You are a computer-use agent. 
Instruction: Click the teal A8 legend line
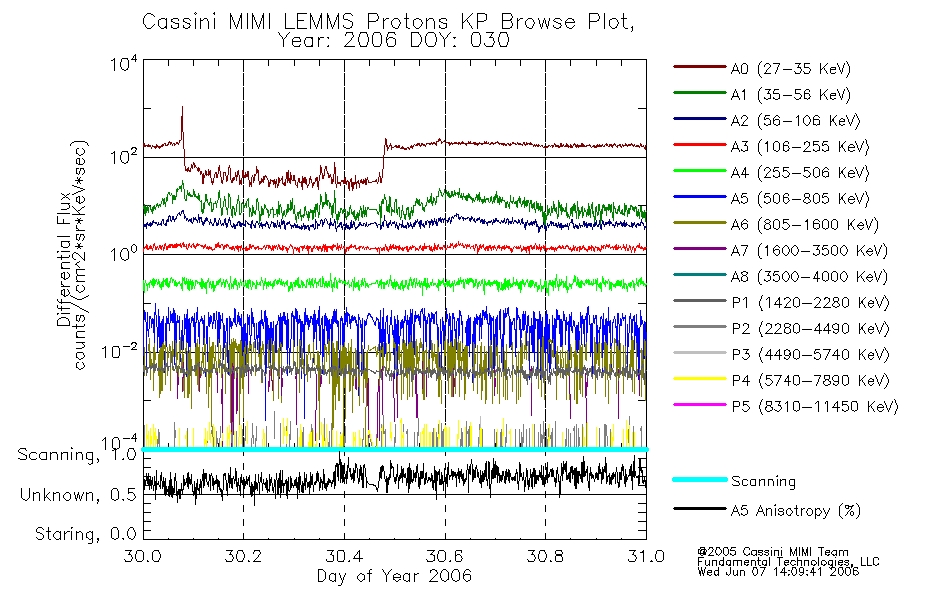pyautogui.click(x=700, y=275)
